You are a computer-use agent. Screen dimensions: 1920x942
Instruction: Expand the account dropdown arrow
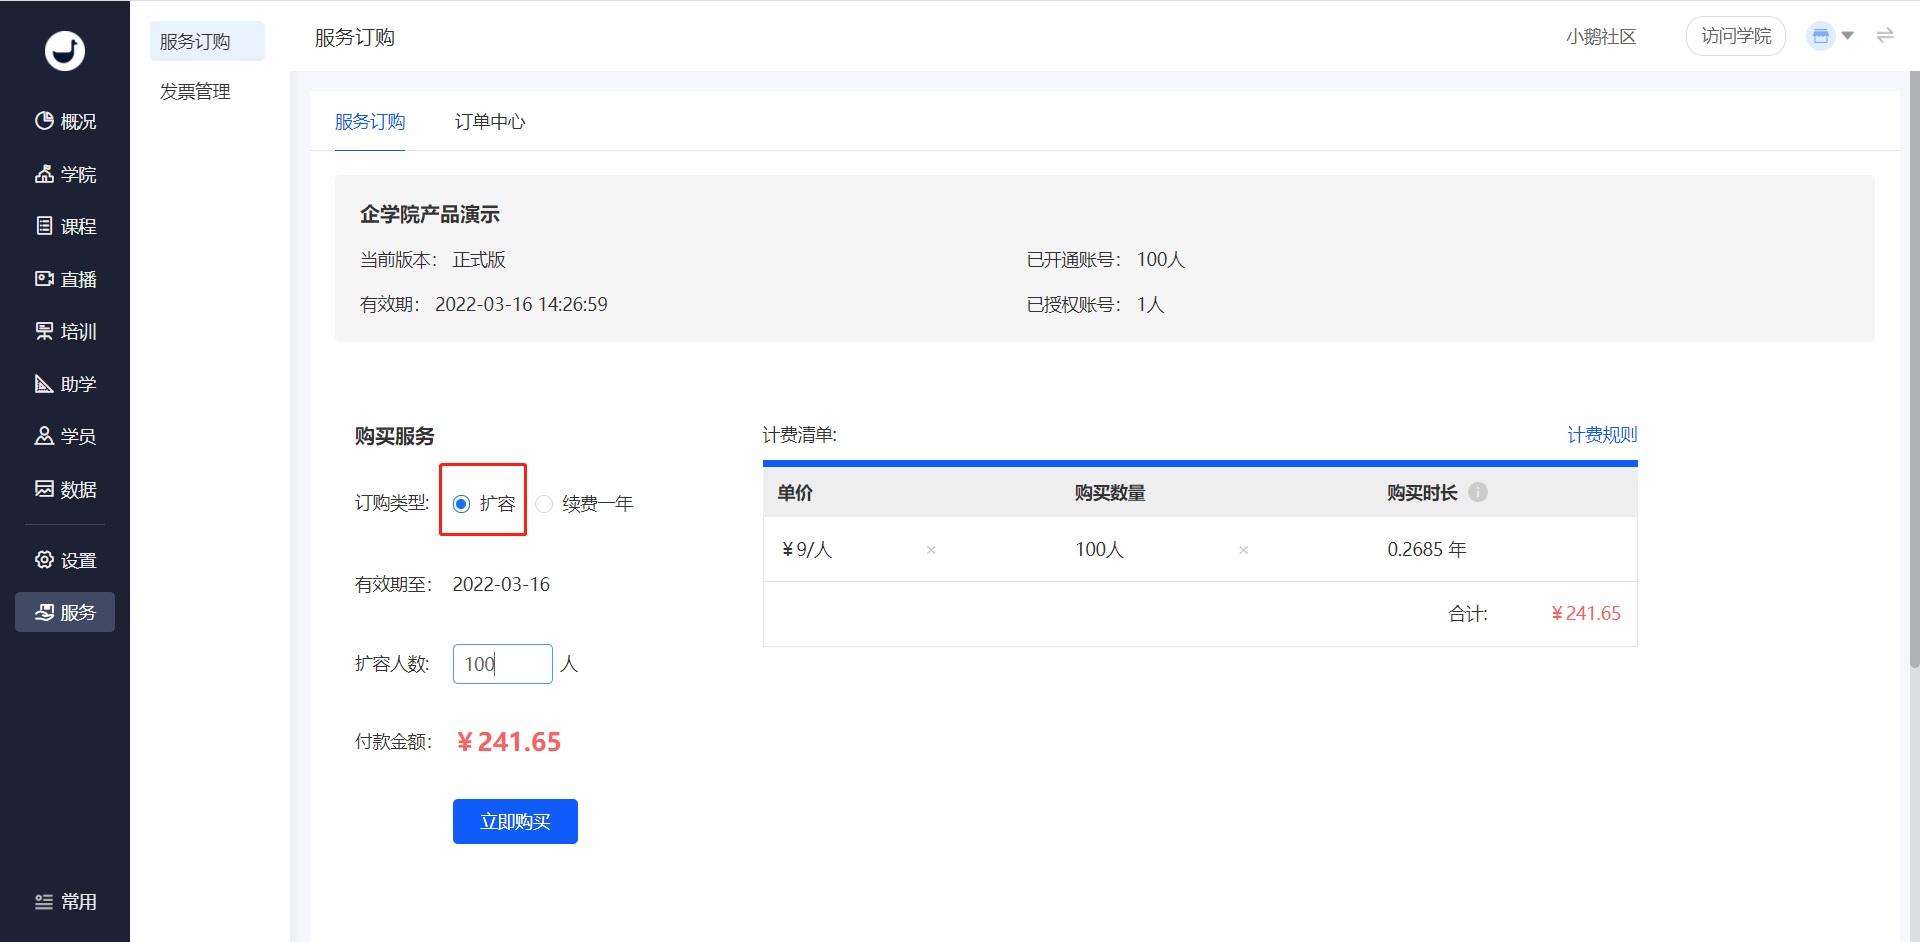1848,36
